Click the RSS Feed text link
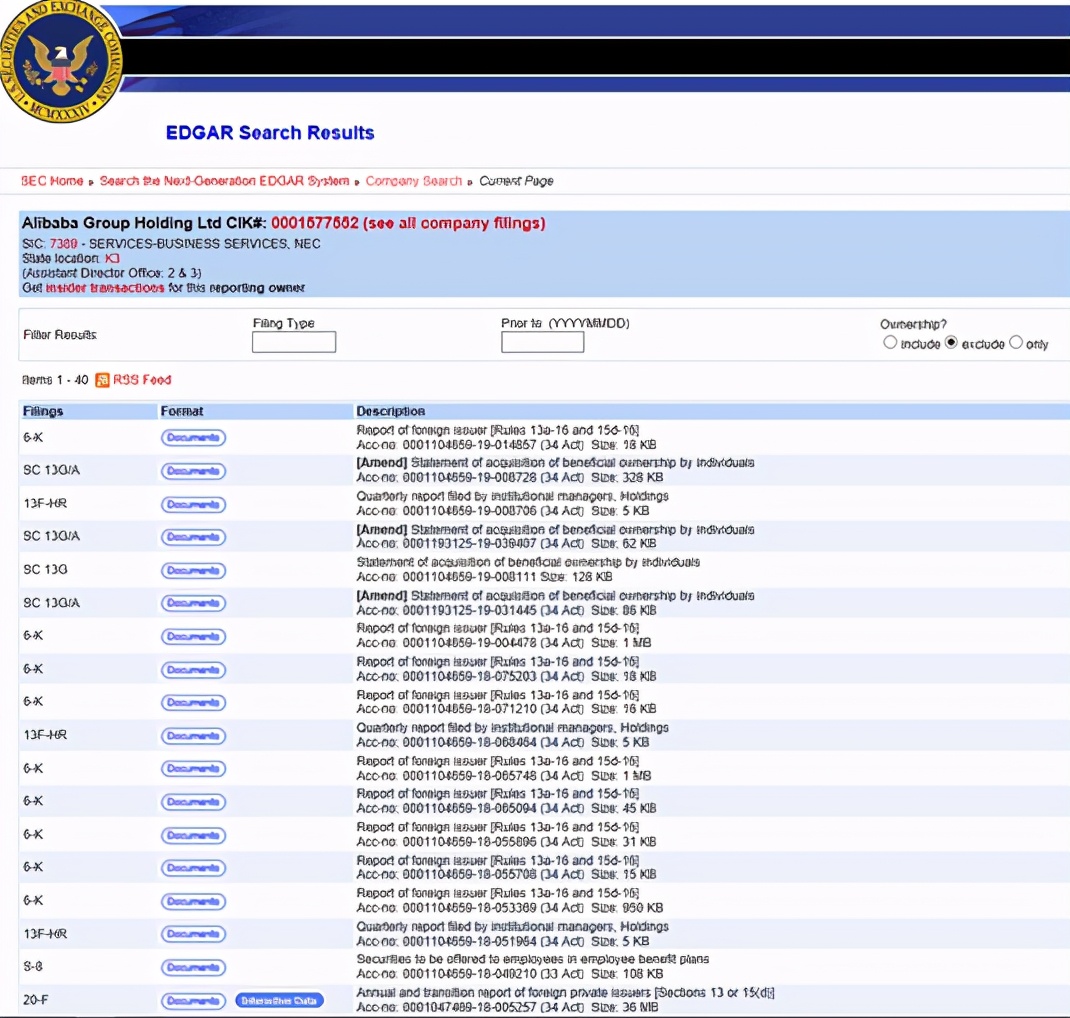1070x1018 pixels. 142,380
